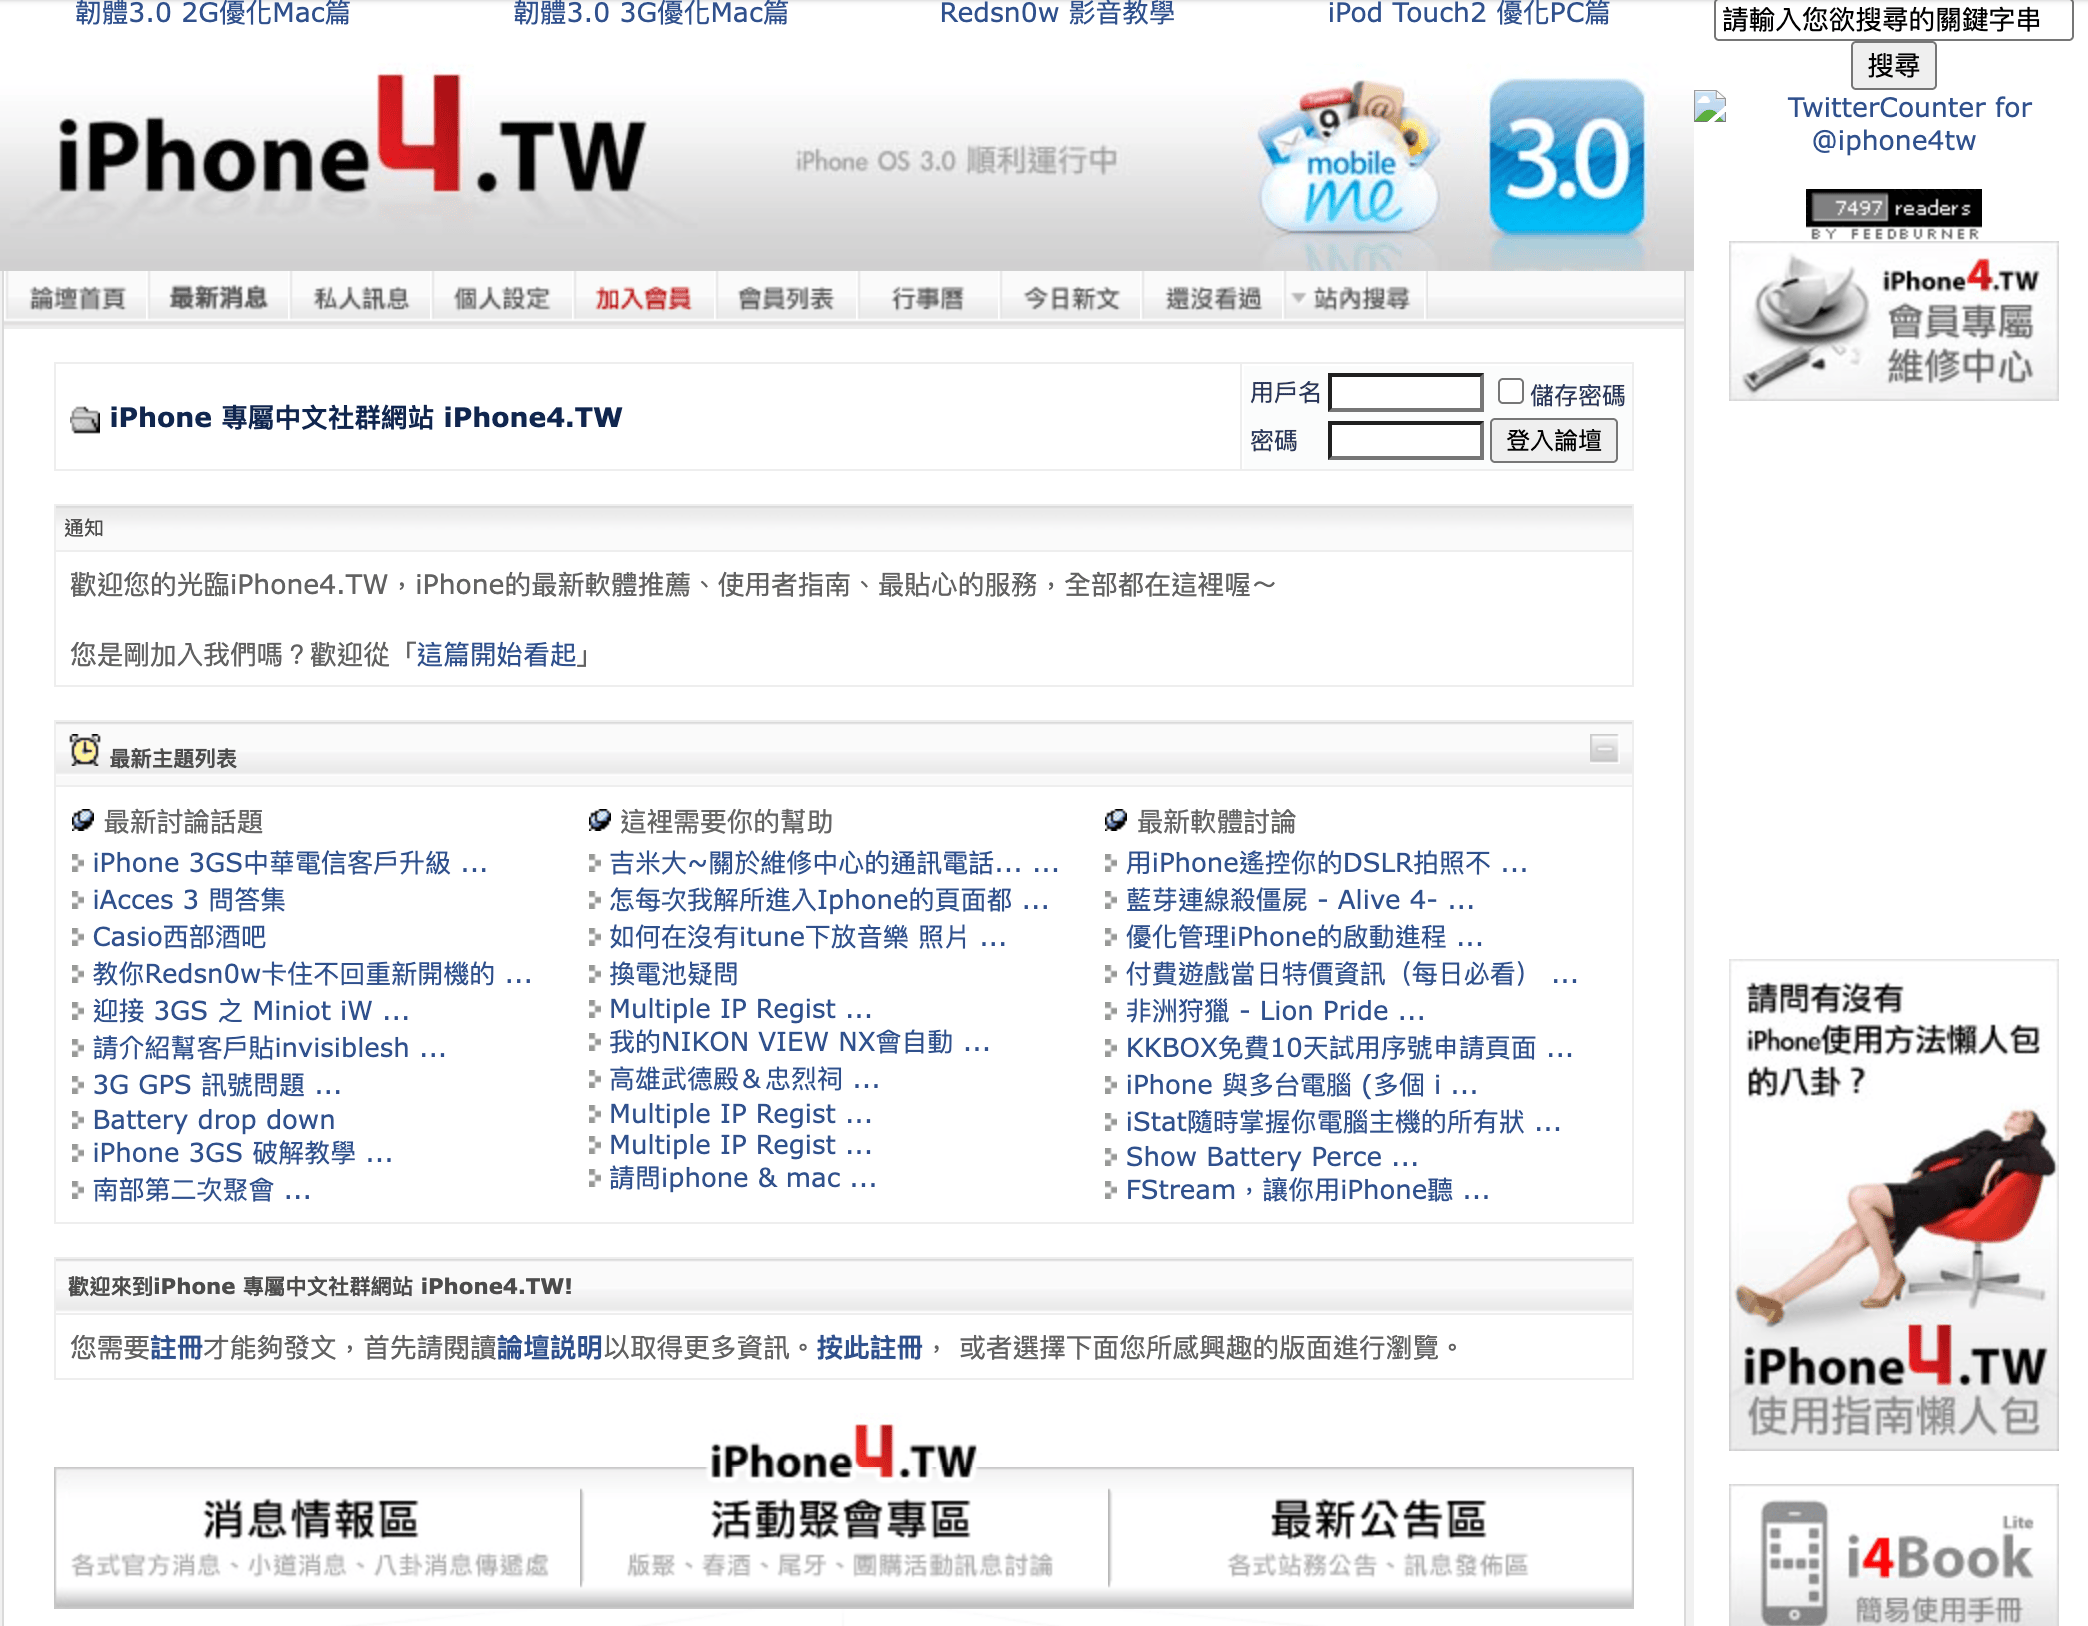Open the 韌體3.0 2G優化Mac篇 link
Screen dimensions: 2088x1626
point(213,13)
